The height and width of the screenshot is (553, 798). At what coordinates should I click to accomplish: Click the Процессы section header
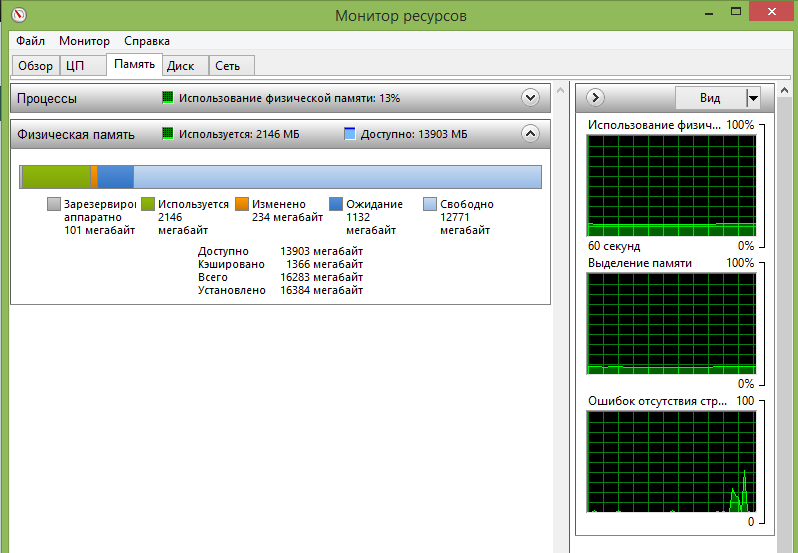coord(280,98)
